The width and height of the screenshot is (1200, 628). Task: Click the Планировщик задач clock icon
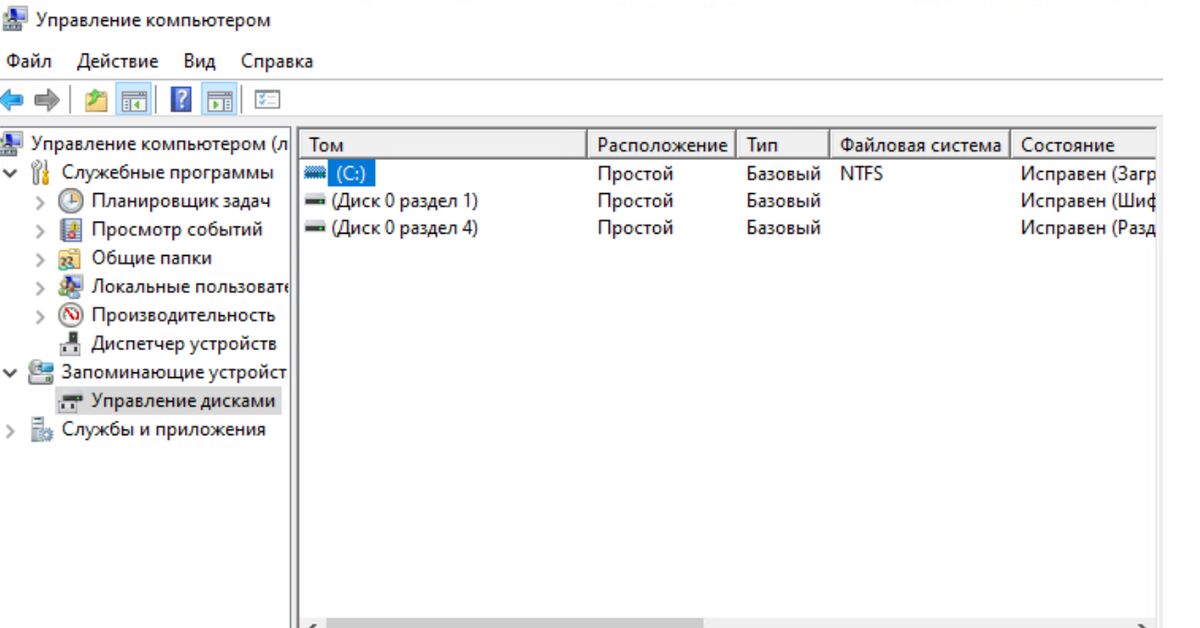tap(71, 201)
